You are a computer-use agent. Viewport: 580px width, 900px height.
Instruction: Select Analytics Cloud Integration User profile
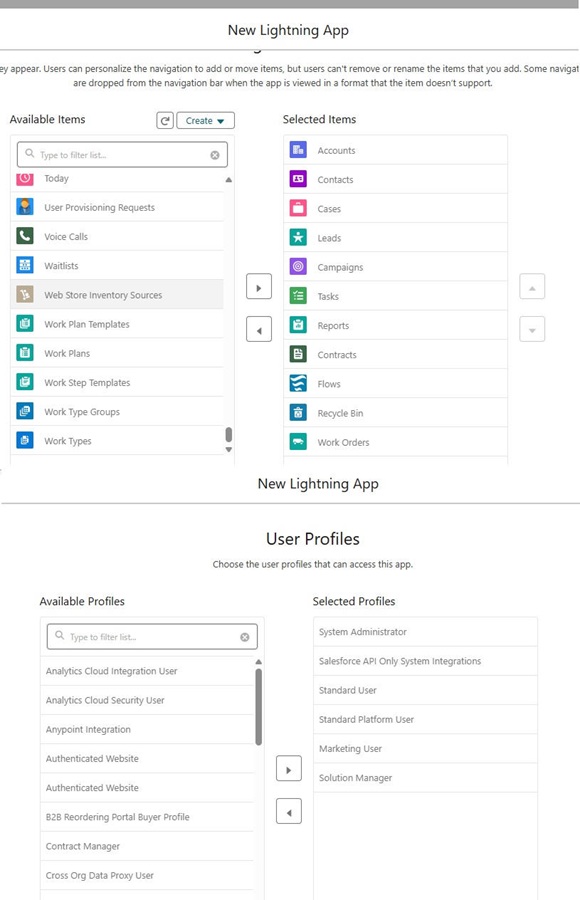(x=148, y=671)
